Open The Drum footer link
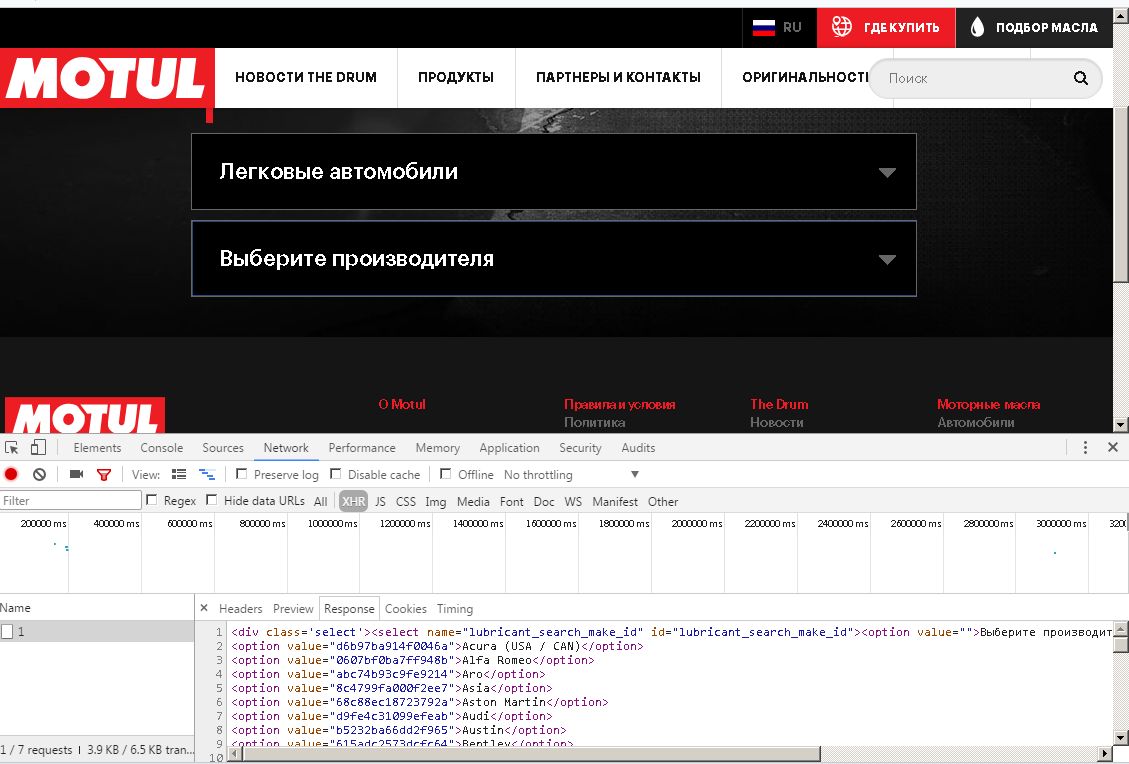This screenshot has width=1129, height=764. (779, 404)
